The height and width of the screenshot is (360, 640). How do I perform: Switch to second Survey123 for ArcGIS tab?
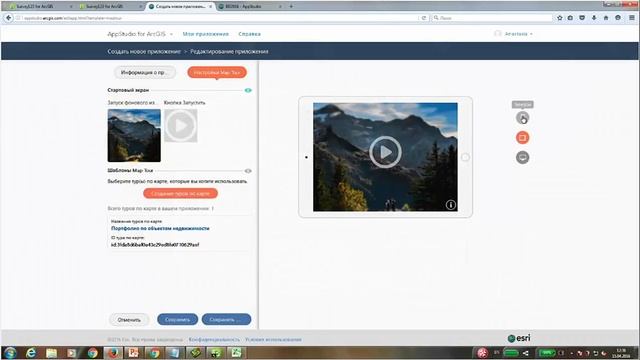click(110, 7)
